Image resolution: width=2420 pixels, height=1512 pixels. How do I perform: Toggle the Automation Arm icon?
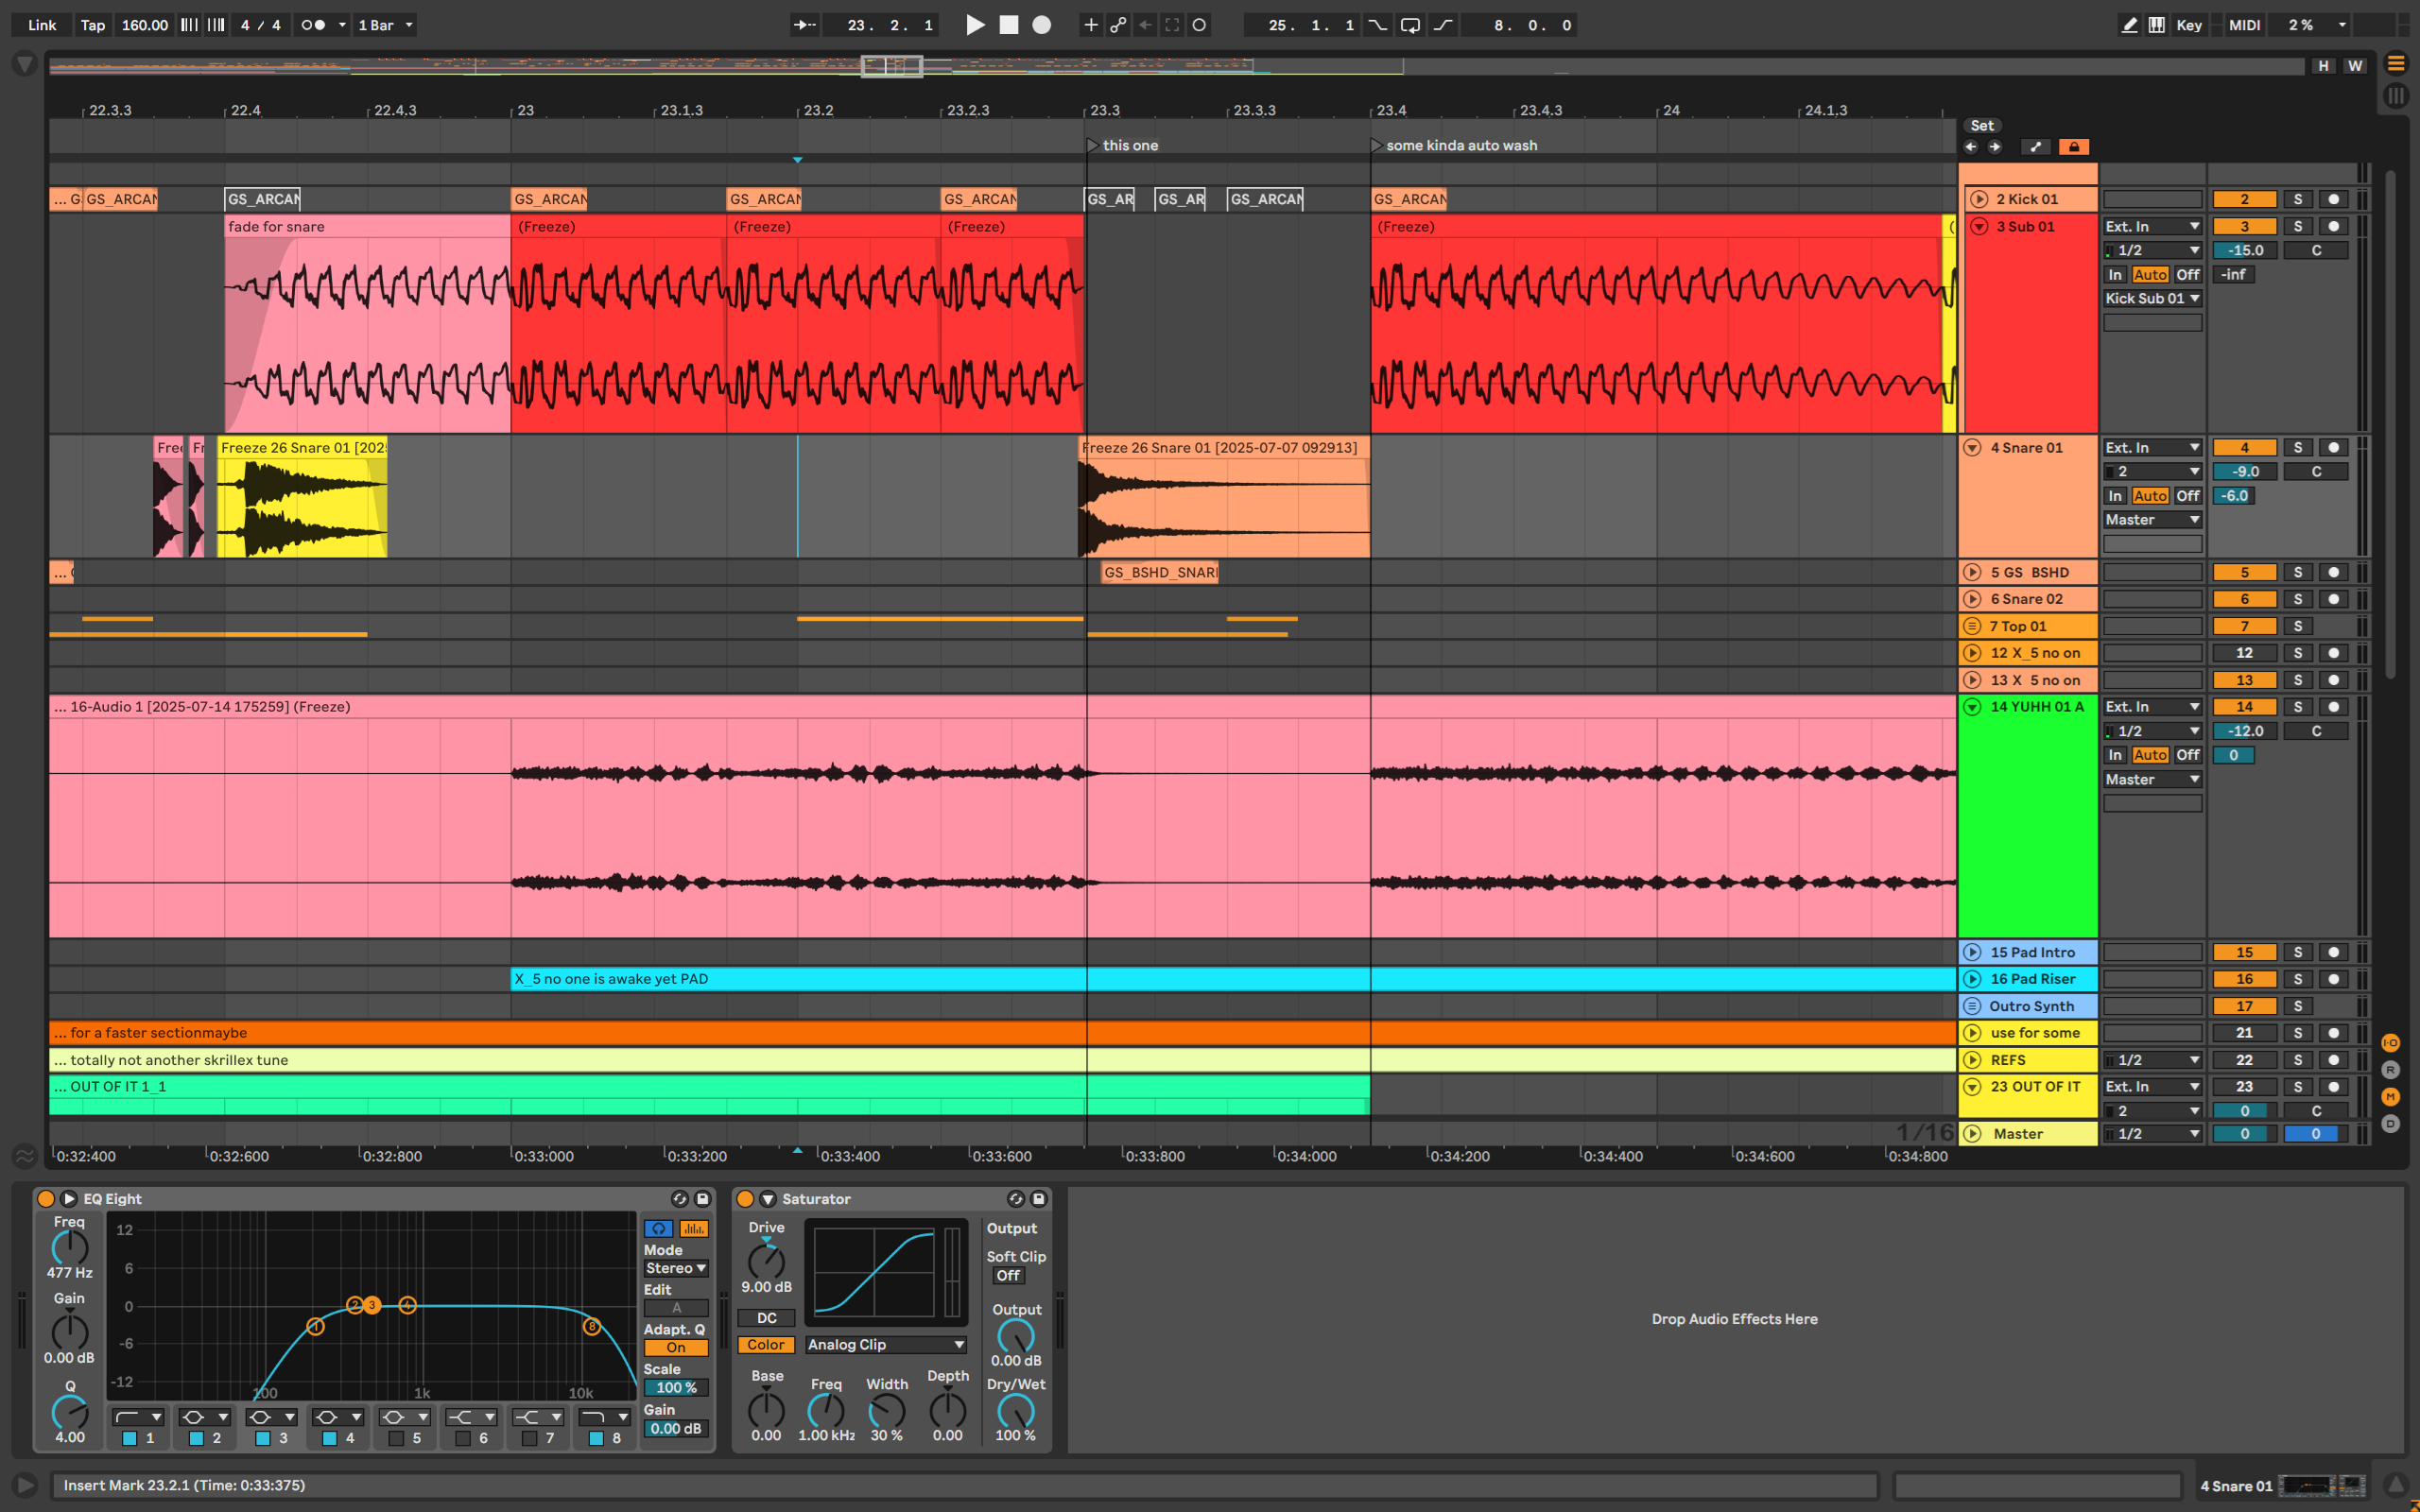1119,25
